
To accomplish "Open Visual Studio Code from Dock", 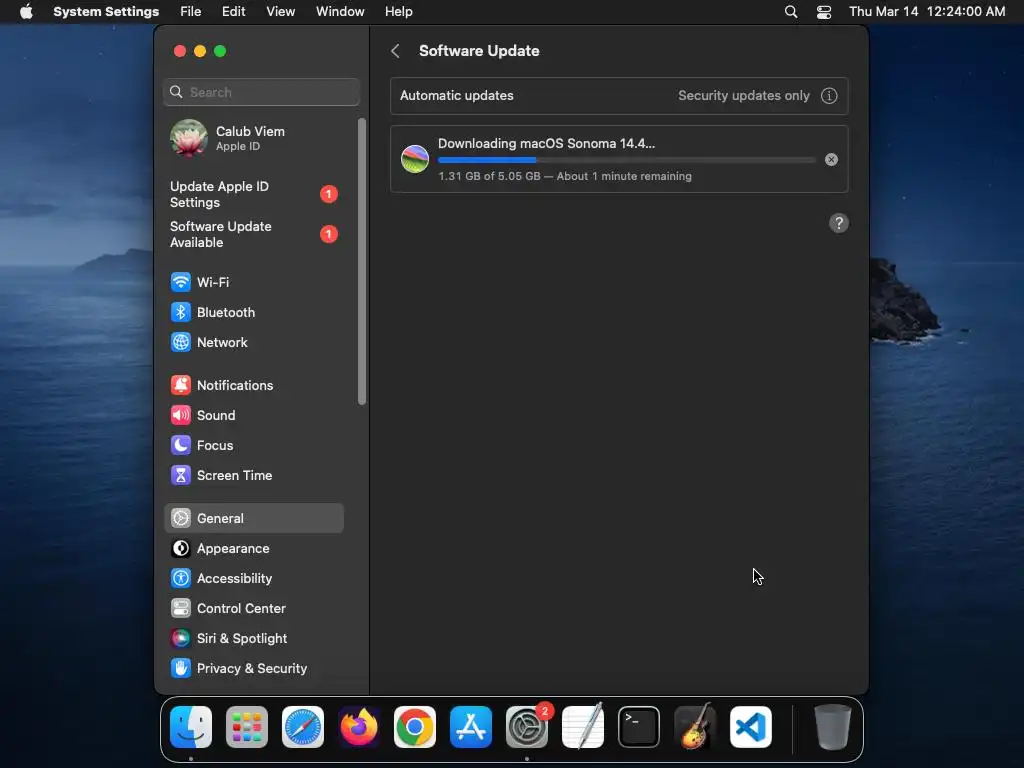I will pos(751,727).
